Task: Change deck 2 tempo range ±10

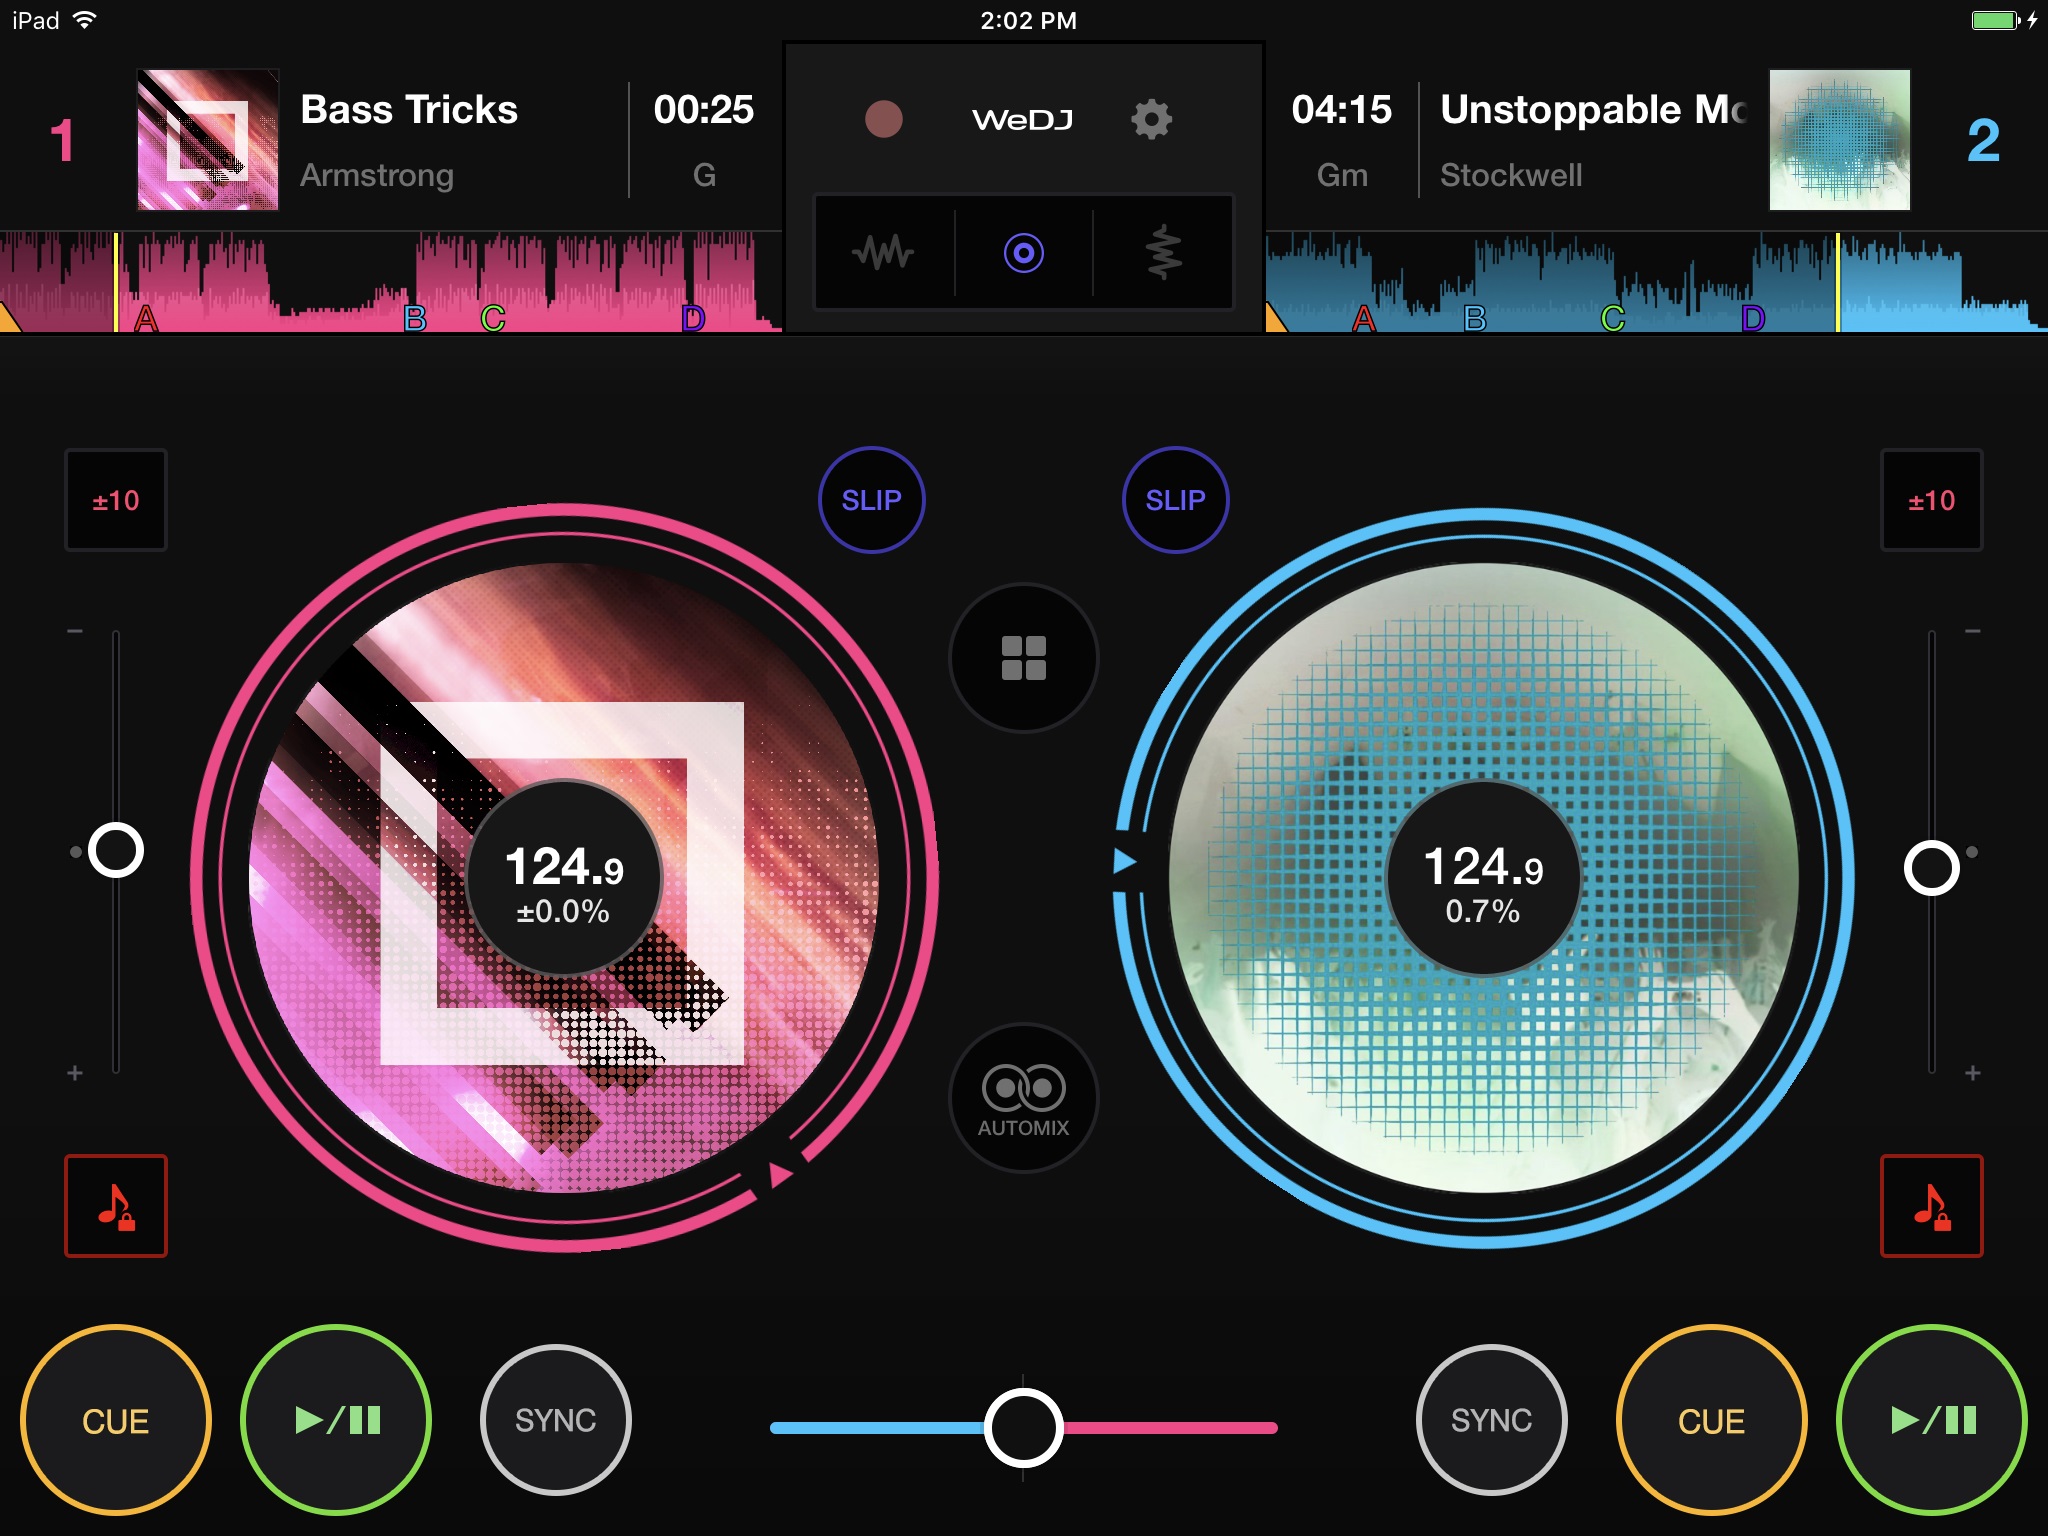Action: click(1931, 500)
